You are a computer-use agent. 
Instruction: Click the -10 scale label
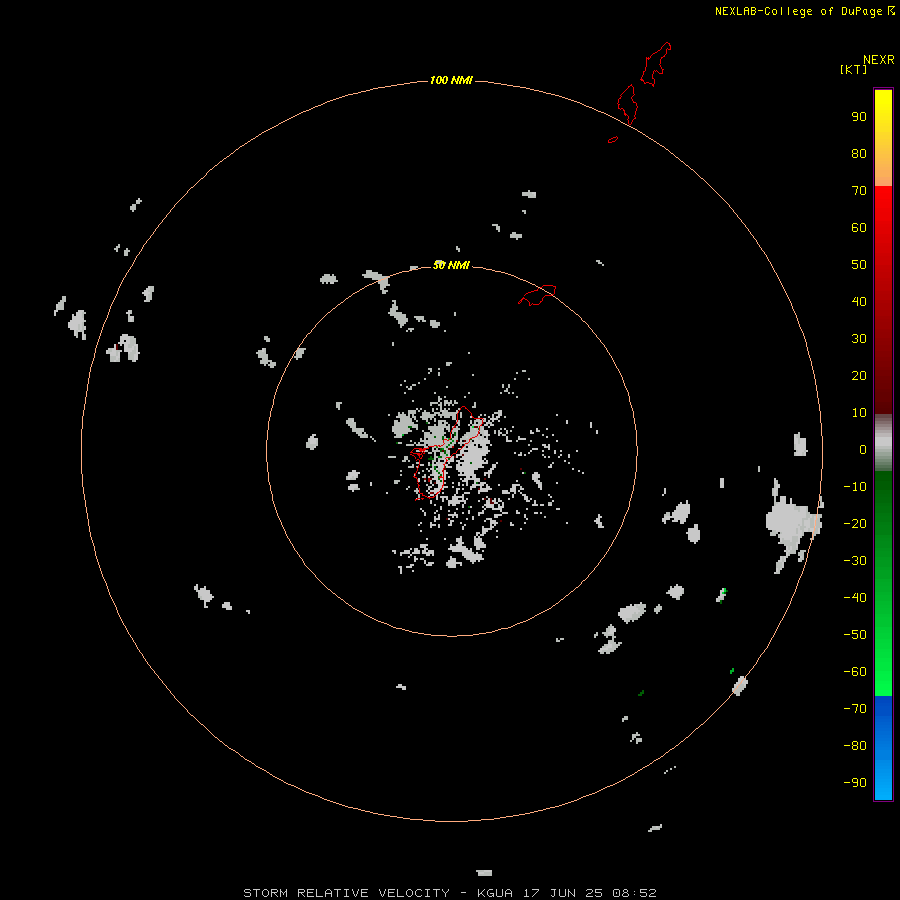coord(855,487)
